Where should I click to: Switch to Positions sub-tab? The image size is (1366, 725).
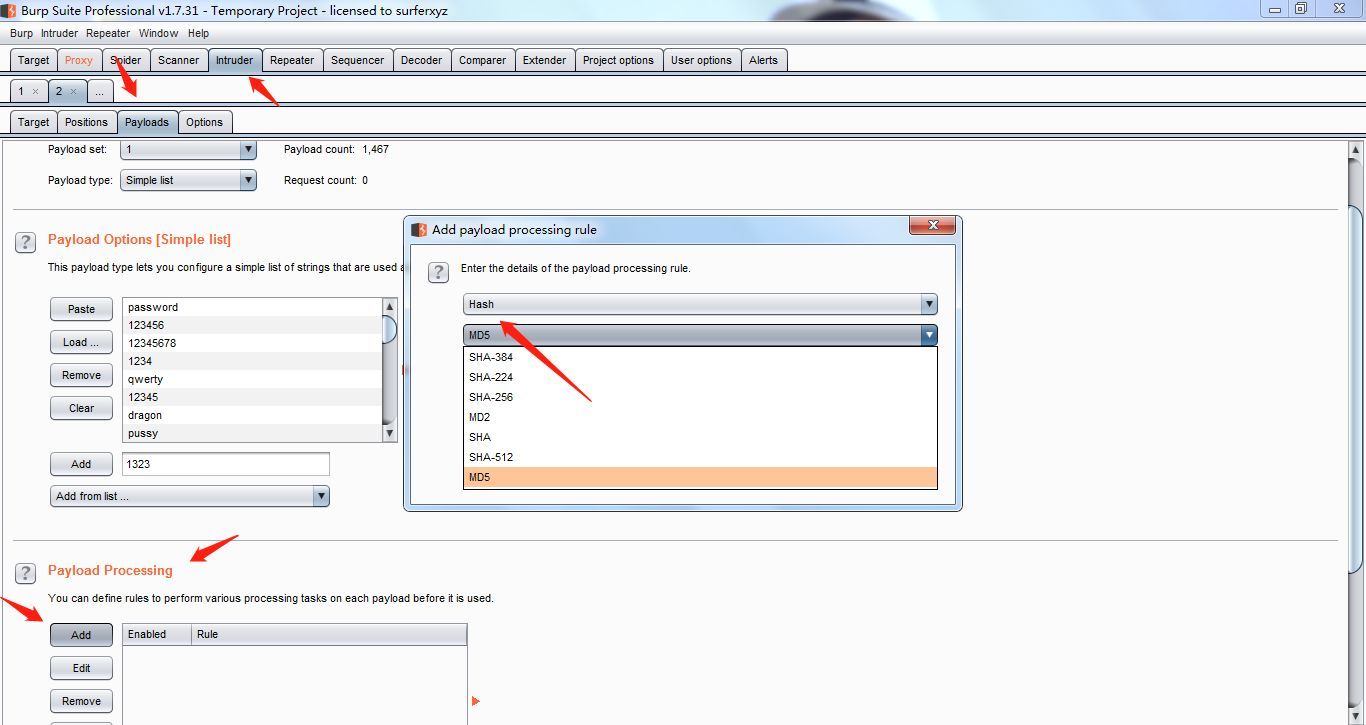tap(86, 122)
